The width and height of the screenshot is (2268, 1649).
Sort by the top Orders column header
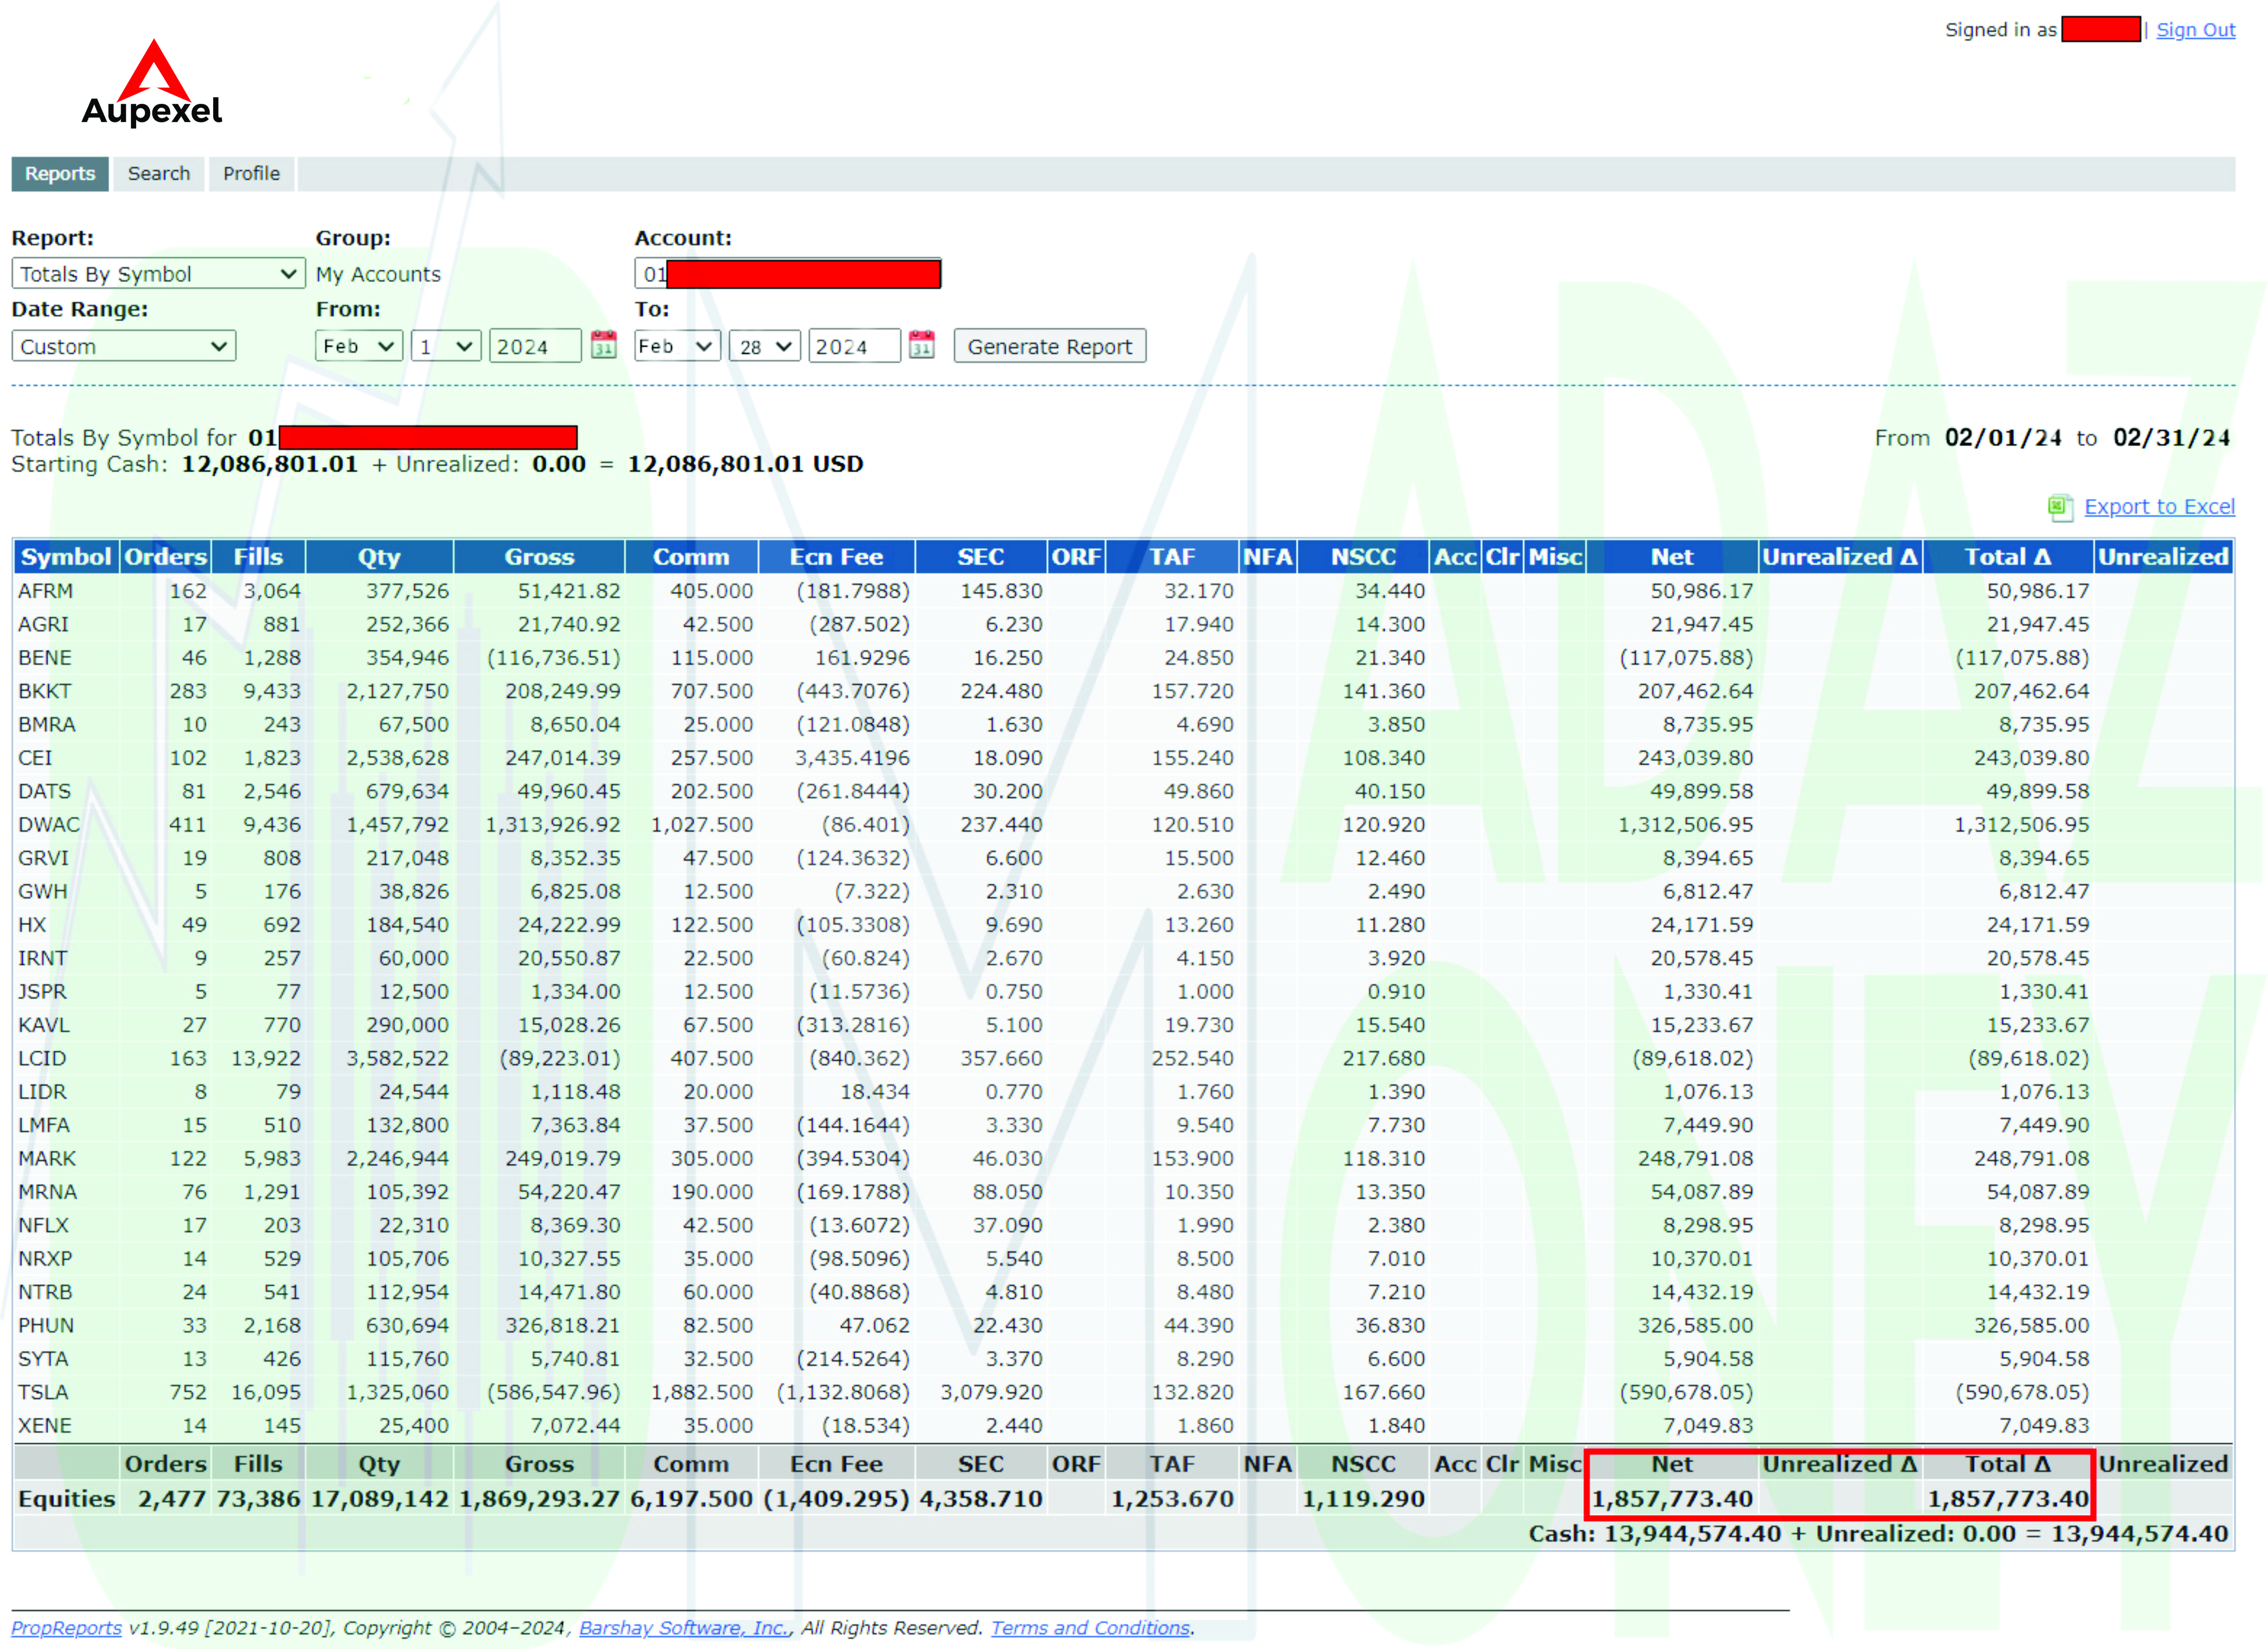(x=165, y=557)
